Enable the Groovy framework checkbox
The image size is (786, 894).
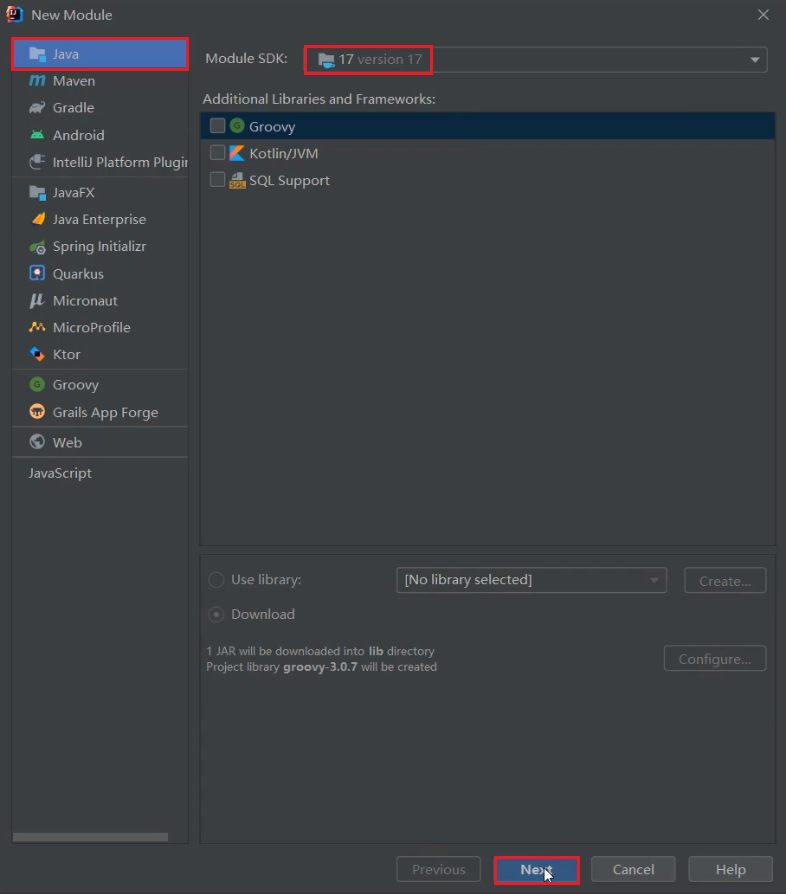click(217, 125)
